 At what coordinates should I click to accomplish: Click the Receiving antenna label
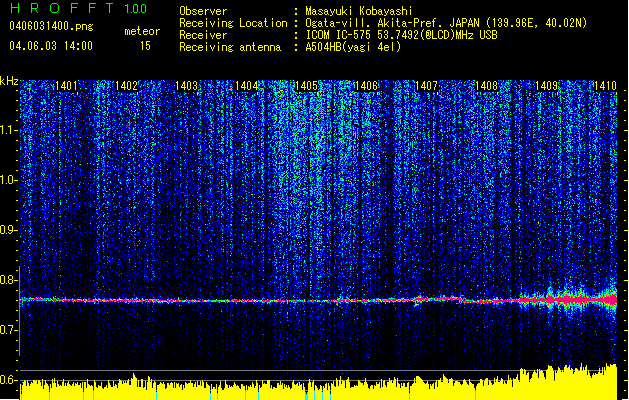pyautogui.click(x=230, y=47)
